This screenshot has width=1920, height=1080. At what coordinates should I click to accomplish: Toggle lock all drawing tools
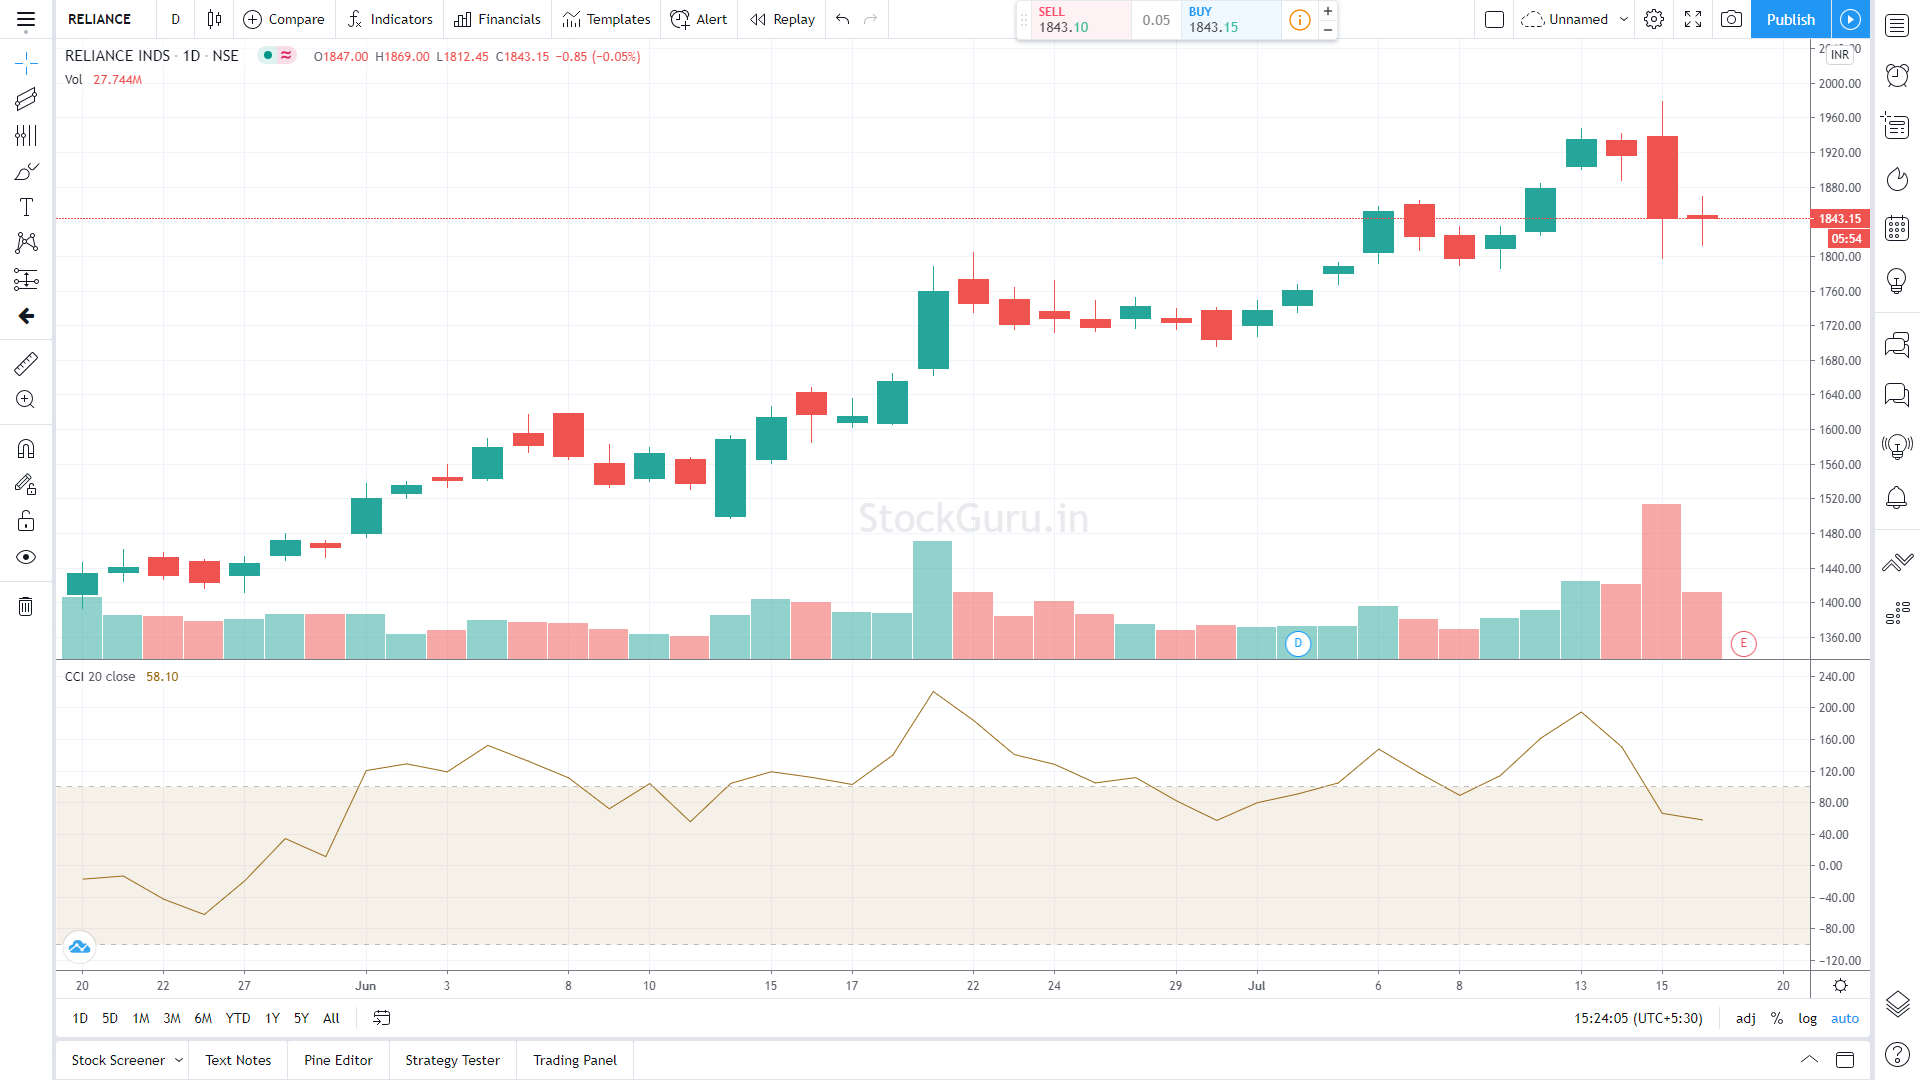(26, 521)
